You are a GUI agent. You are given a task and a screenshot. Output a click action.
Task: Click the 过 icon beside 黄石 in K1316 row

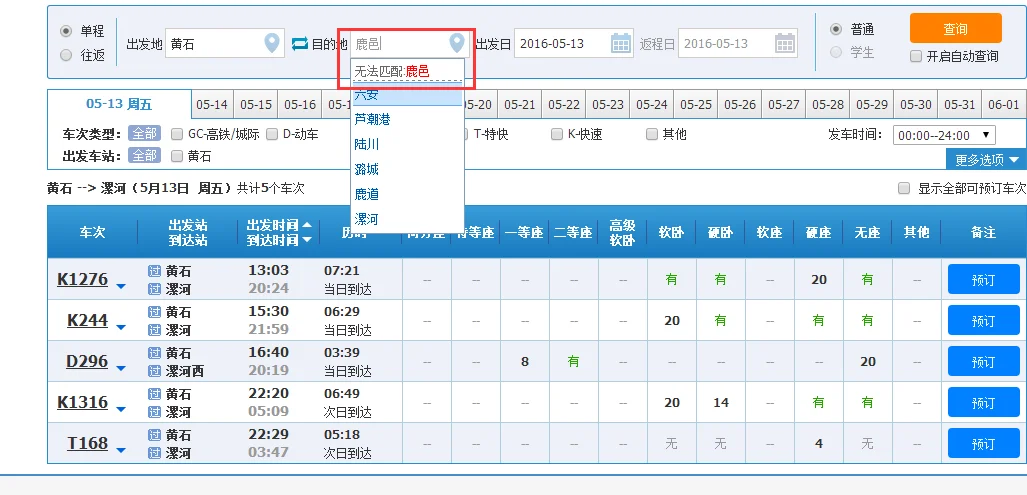tap(155, 394)
